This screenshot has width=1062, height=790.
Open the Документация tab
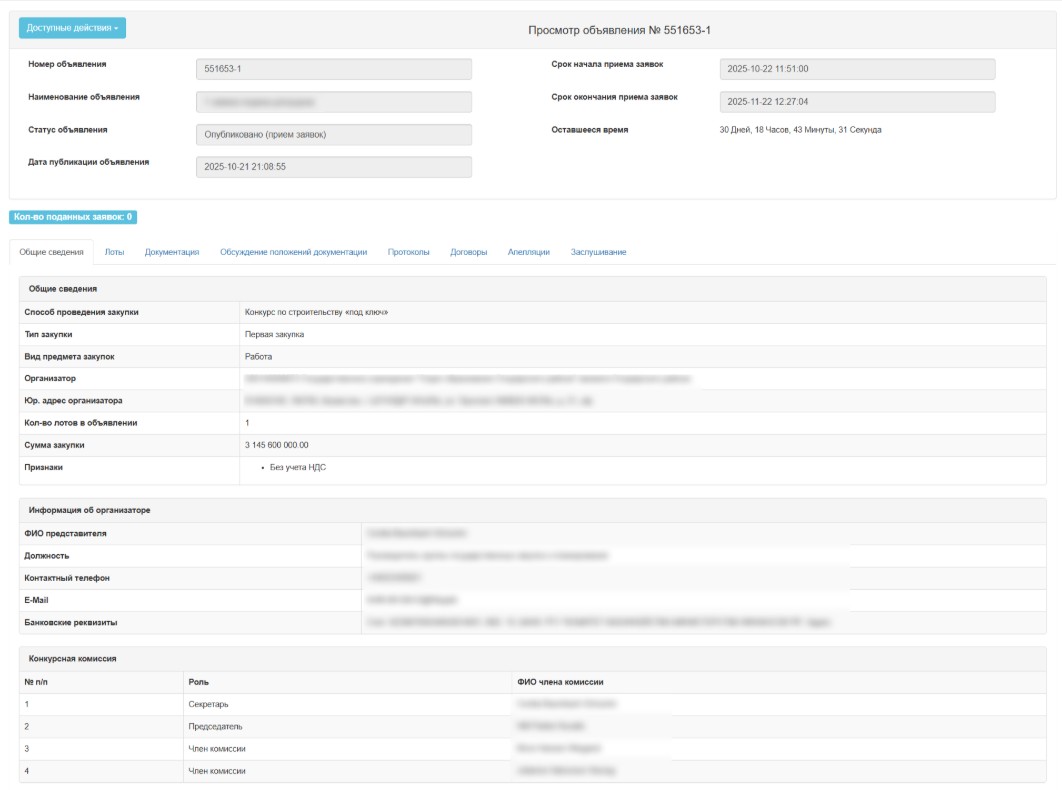tap(172, 252)
